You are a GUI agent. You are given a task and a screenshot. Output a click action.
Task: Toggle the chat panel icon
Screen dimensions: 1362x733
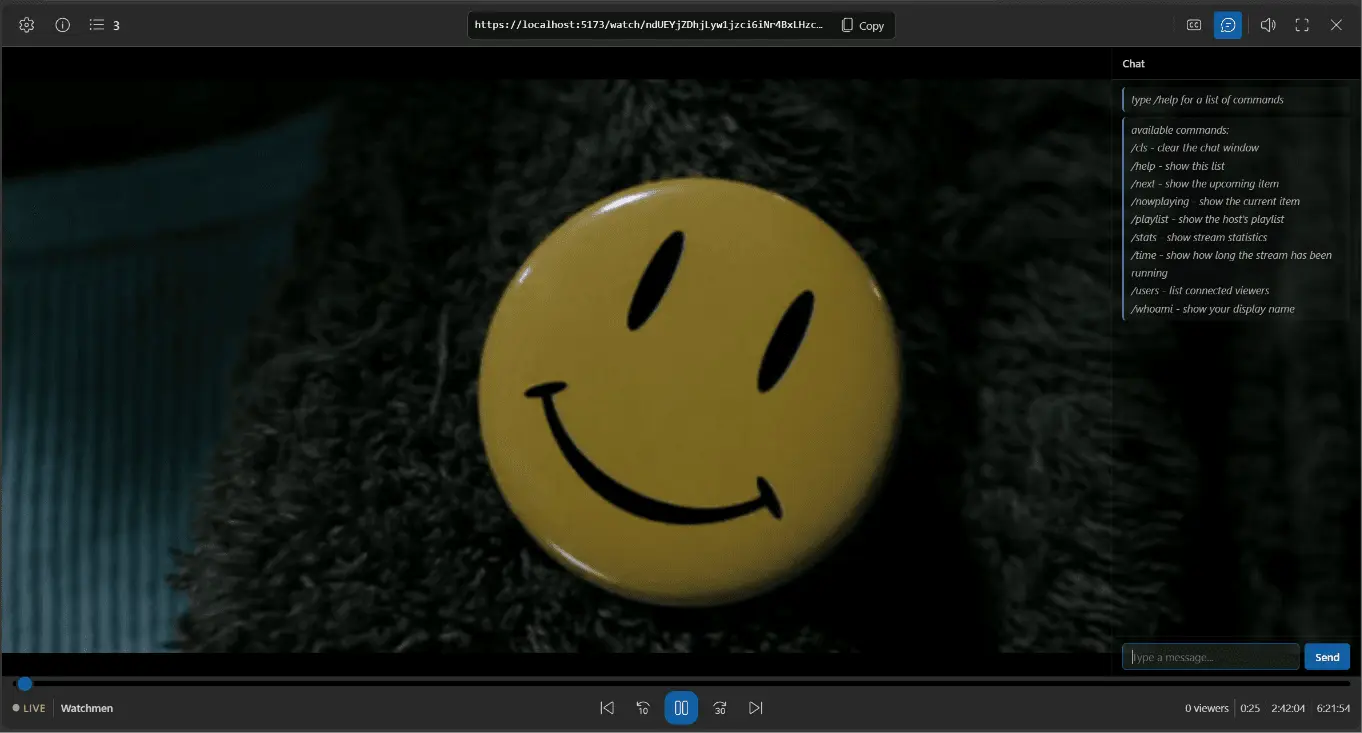tap(1228, 25)
